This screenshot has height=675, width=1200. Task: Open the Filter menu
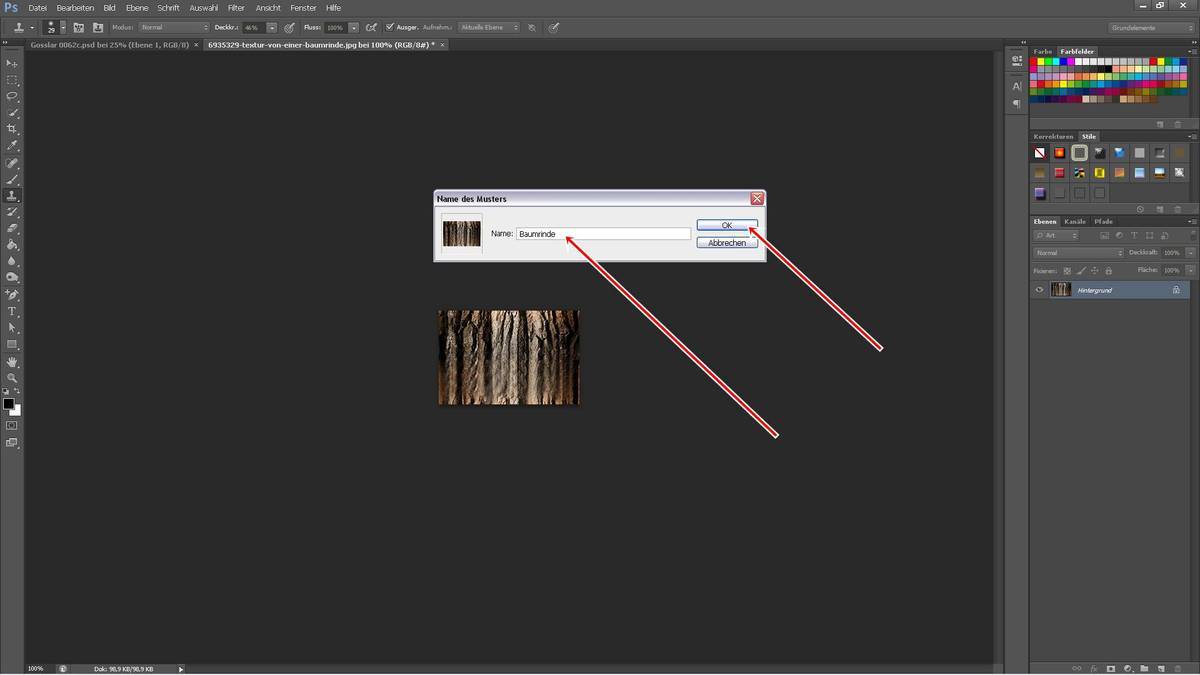tap(236, 7)
